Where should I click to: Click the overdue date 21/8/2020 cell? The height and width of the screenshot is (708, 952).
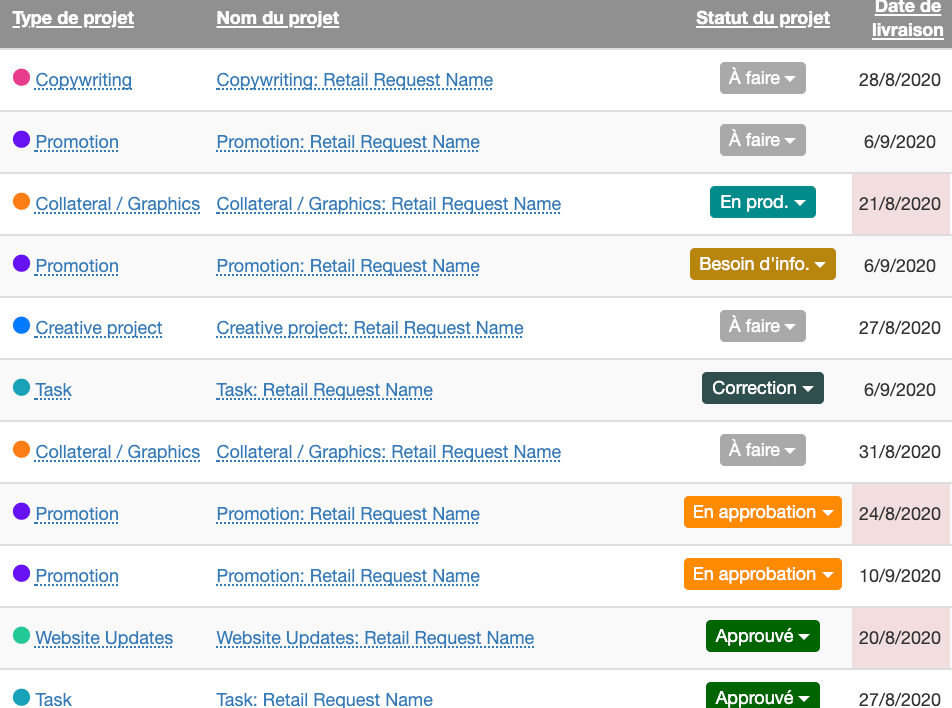coord(900,204)
